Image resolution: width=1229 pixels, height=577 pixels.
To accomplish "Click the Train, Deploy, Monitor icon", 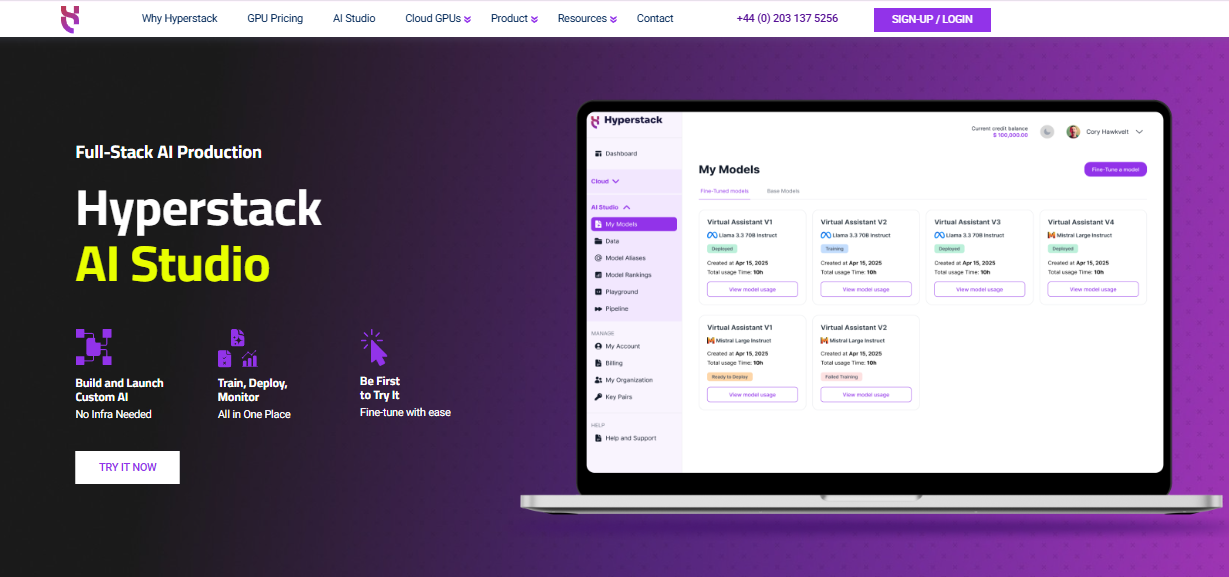I will 237,348.
